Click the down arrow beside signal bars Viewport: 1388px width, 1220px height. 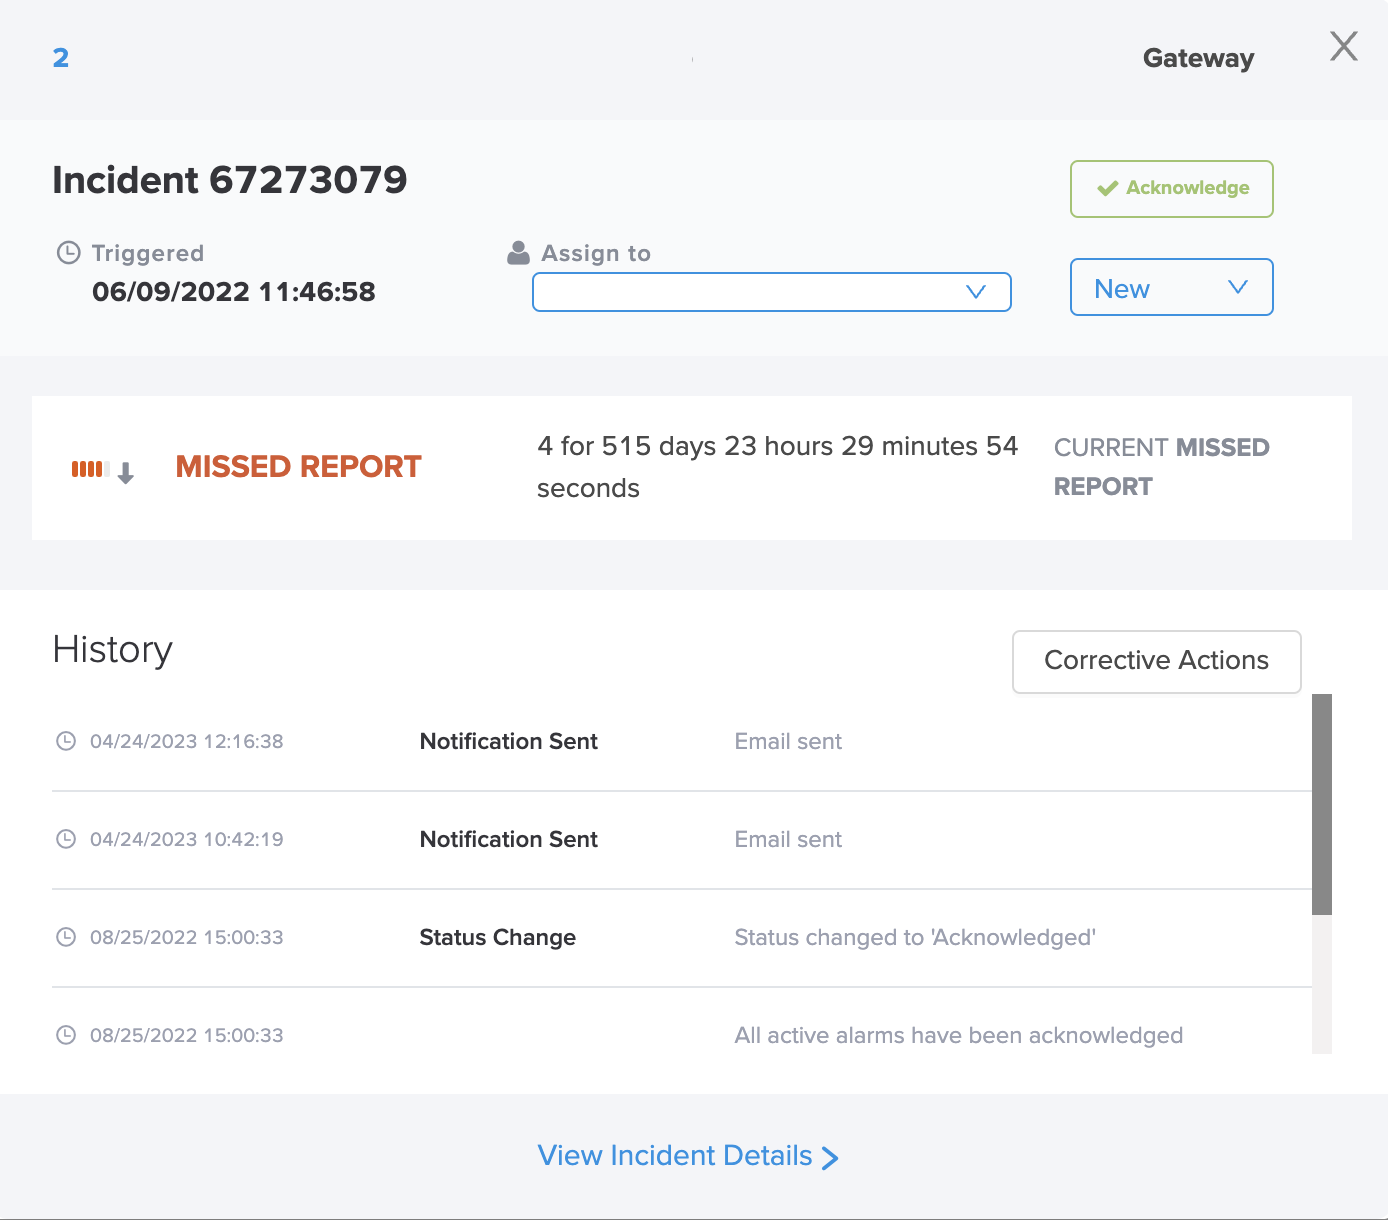pos(126,473)
